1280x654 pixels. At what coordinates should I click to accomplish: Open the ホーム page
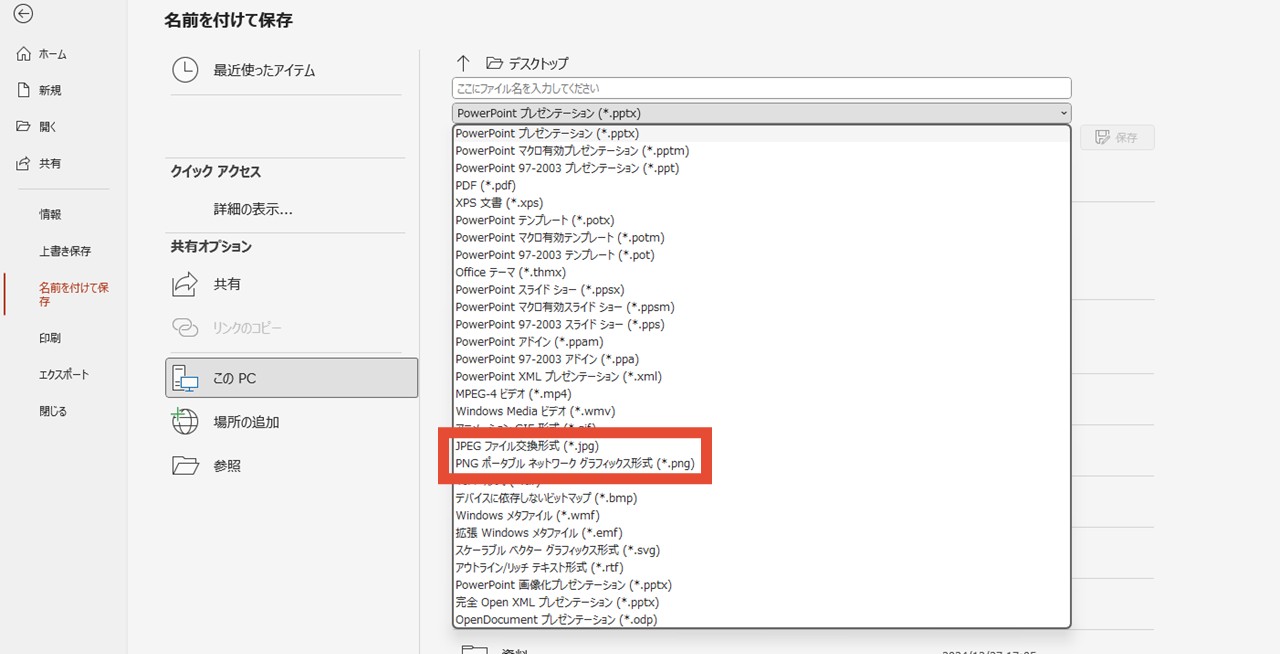[x=53, y=54]
